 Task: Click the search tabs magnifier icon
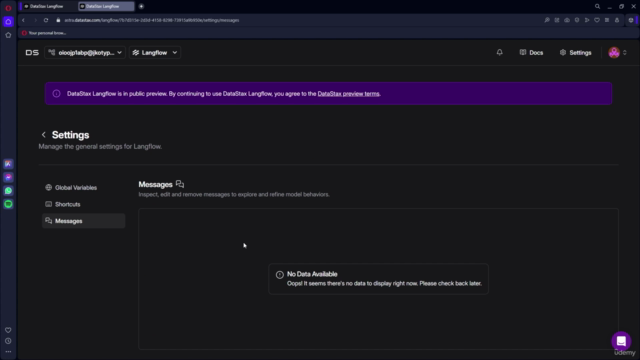point(597,6)
